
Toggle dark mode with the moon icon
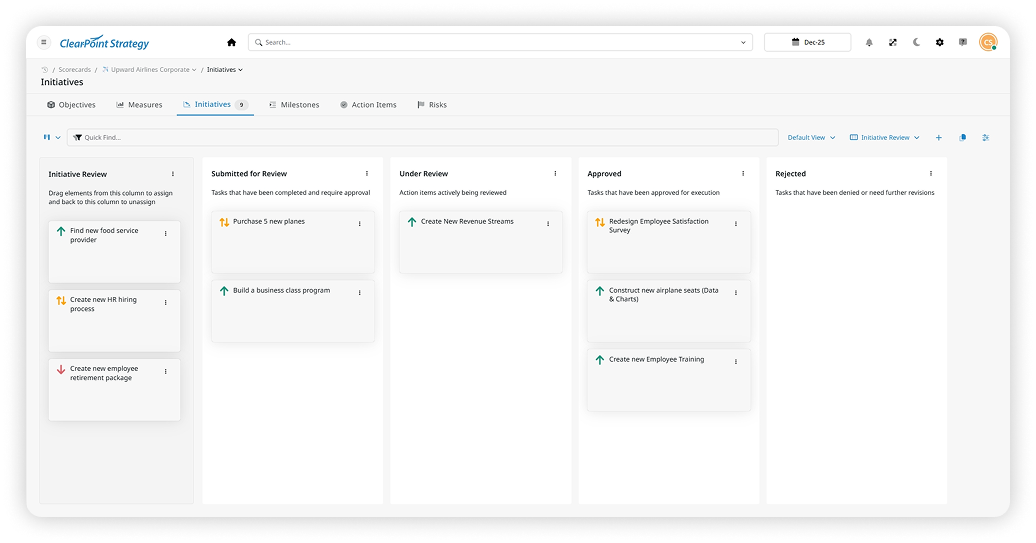916,42
